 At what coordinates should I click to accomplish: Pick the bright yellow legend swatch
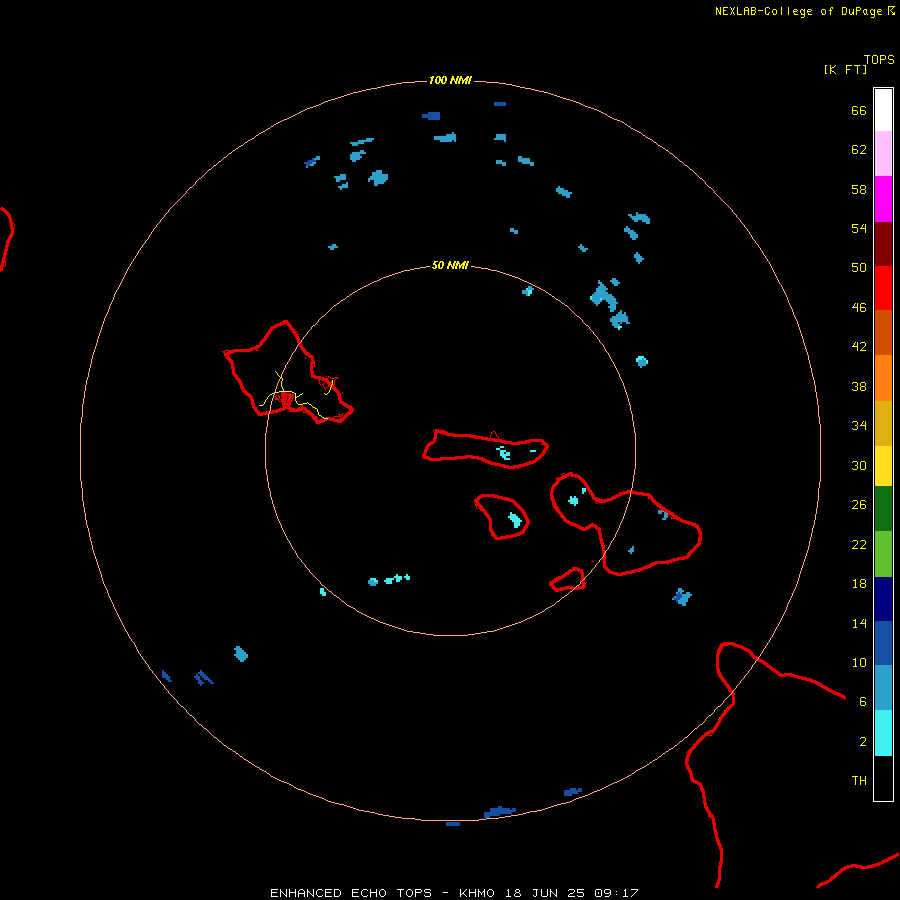pyautogui.click(x=883, y=465)
